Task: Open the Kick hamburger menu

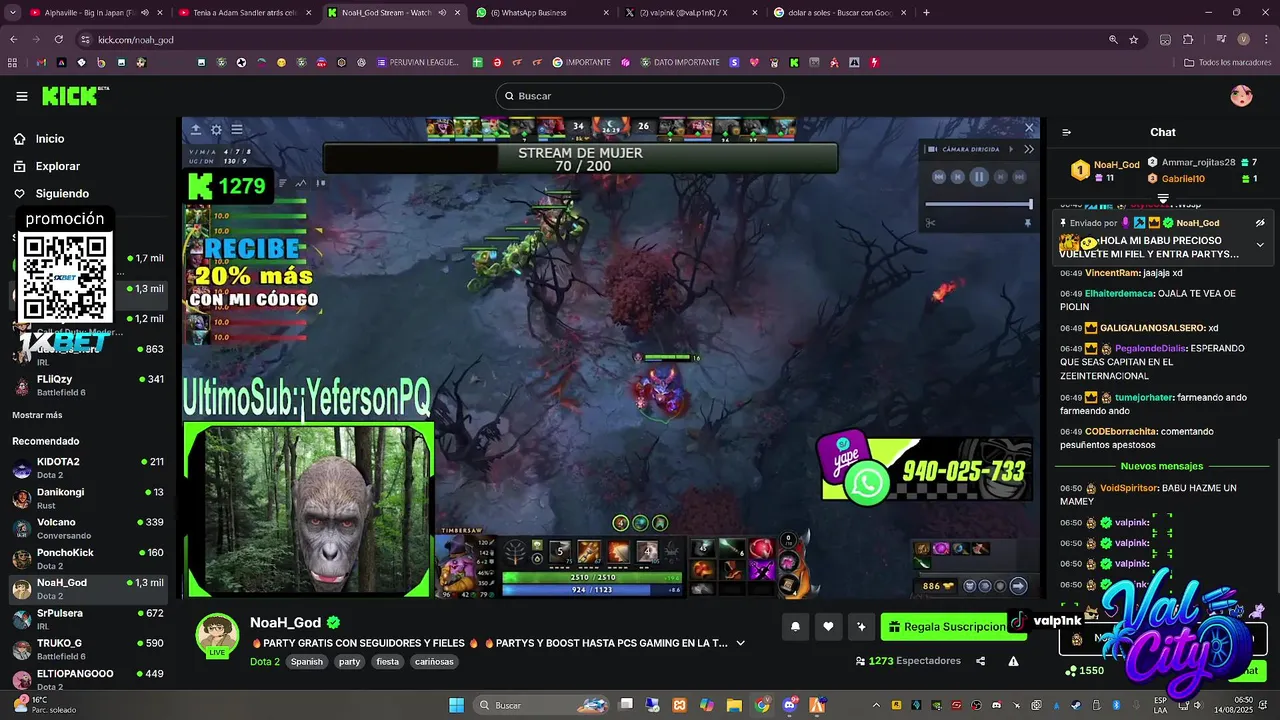Action: (21, 96)
